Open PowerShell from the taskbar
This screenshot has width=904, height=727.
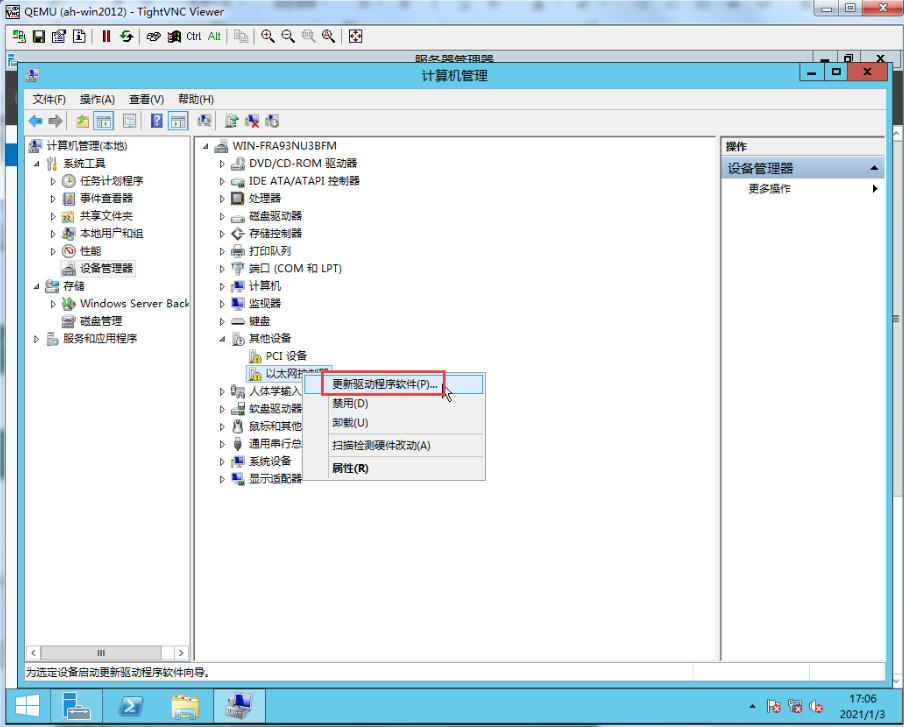pos(130,706)
